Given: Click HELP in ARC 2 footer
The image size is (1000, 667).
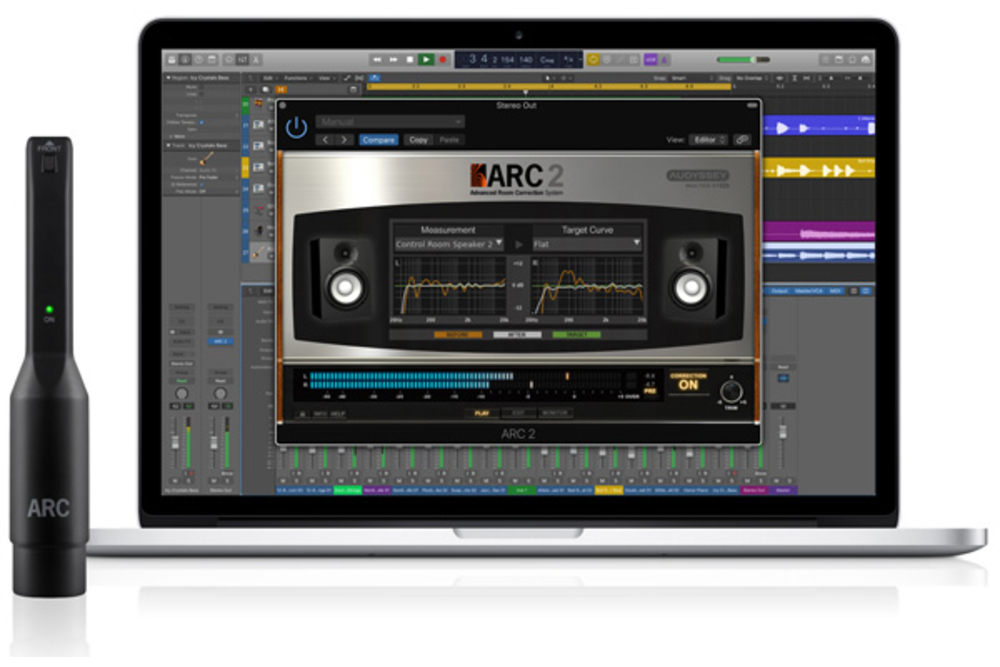Looking at the screenshot, I should pos(337,414).
